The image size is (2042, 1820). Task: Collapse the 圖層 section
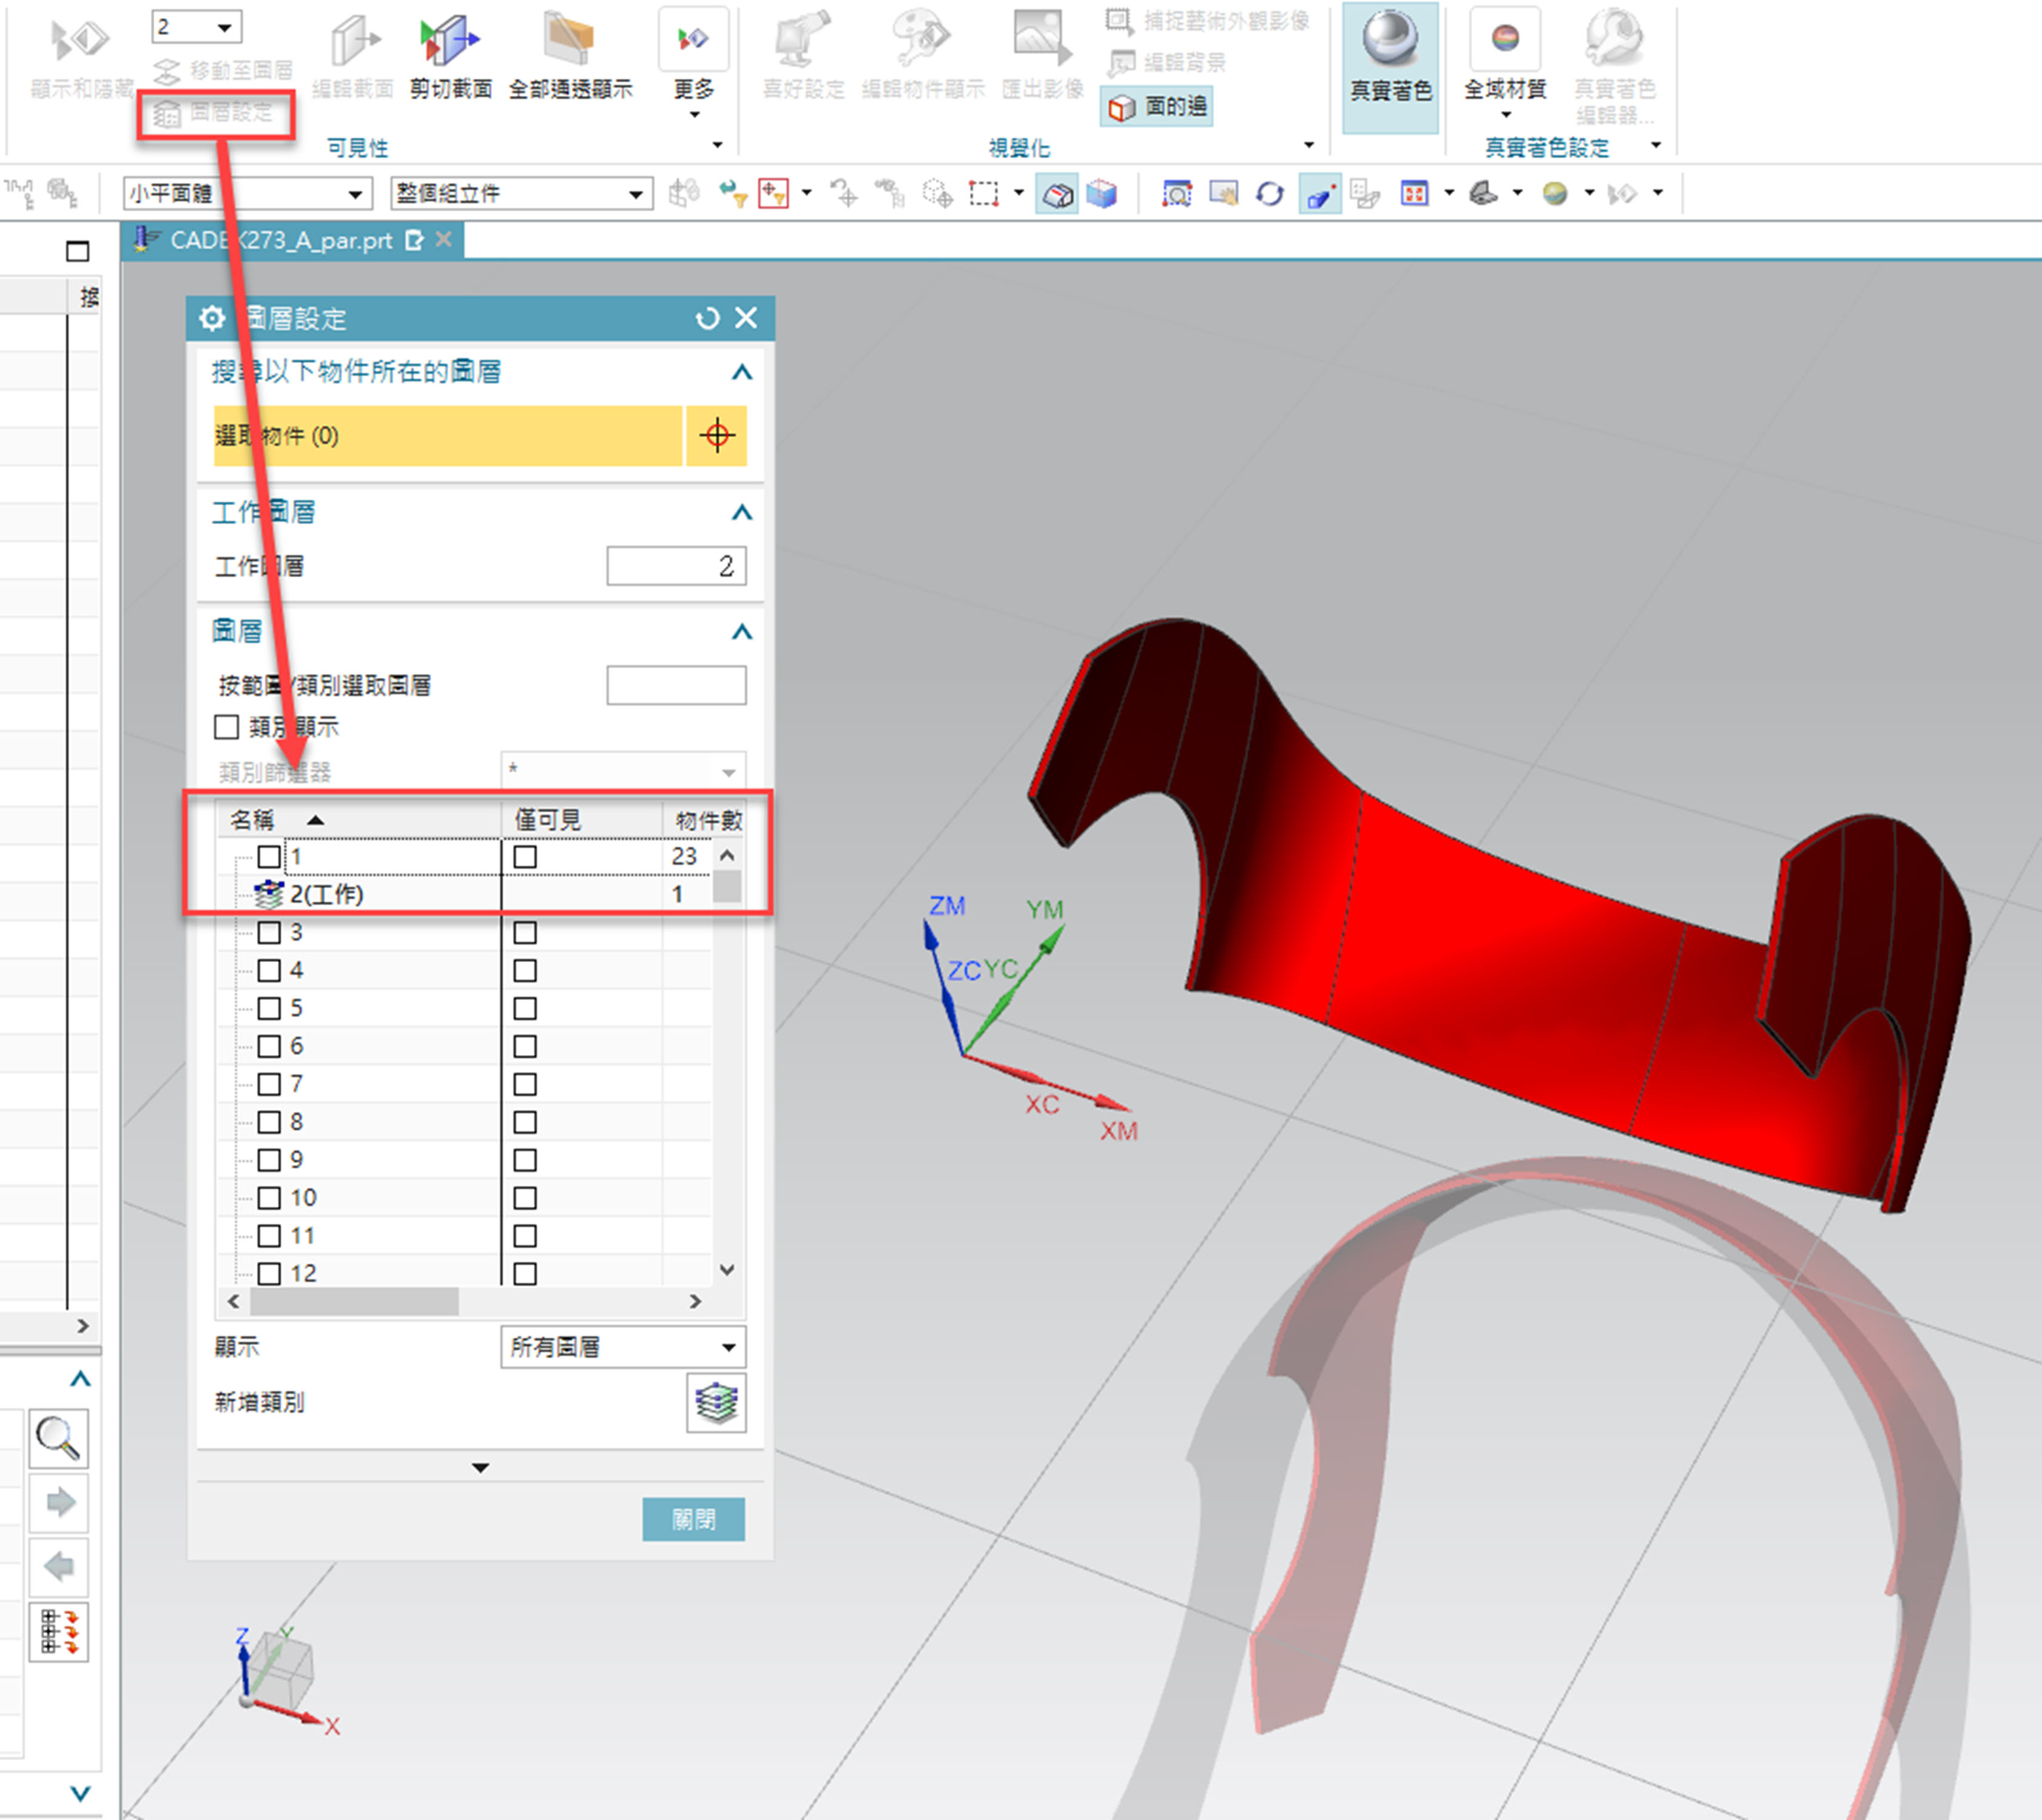tap(741, 631)
